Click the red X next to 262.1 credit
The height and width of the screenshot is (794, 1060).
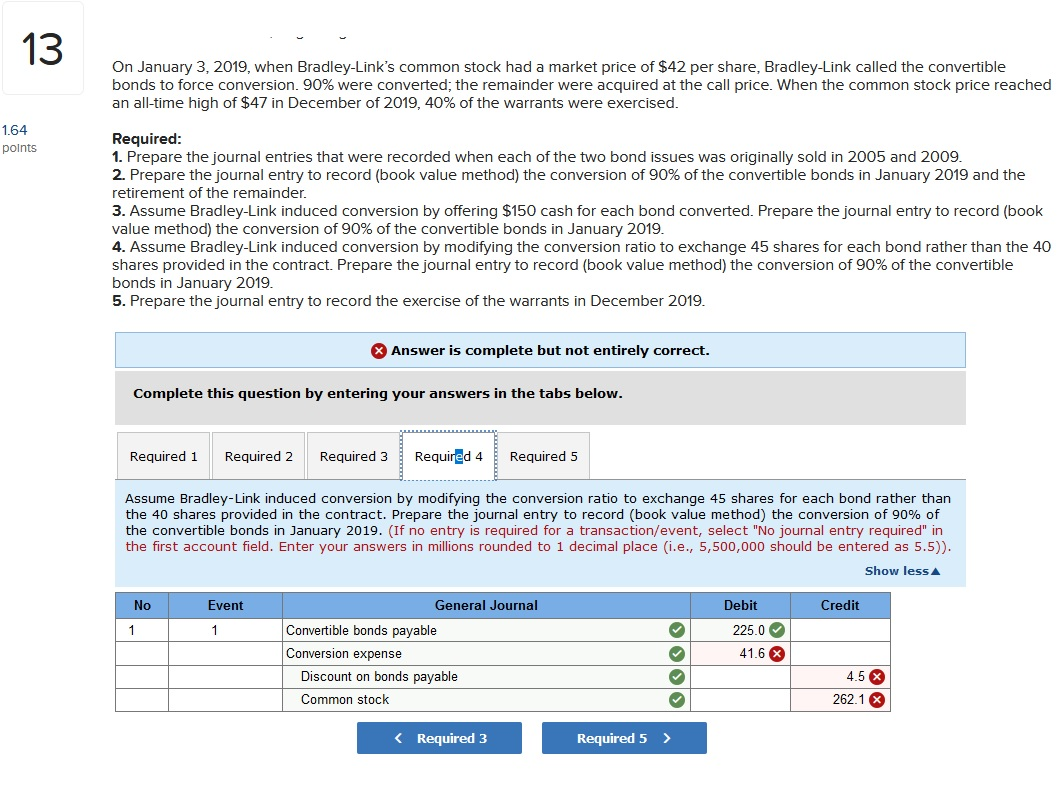pyautogui.click(x=879, y=700)
